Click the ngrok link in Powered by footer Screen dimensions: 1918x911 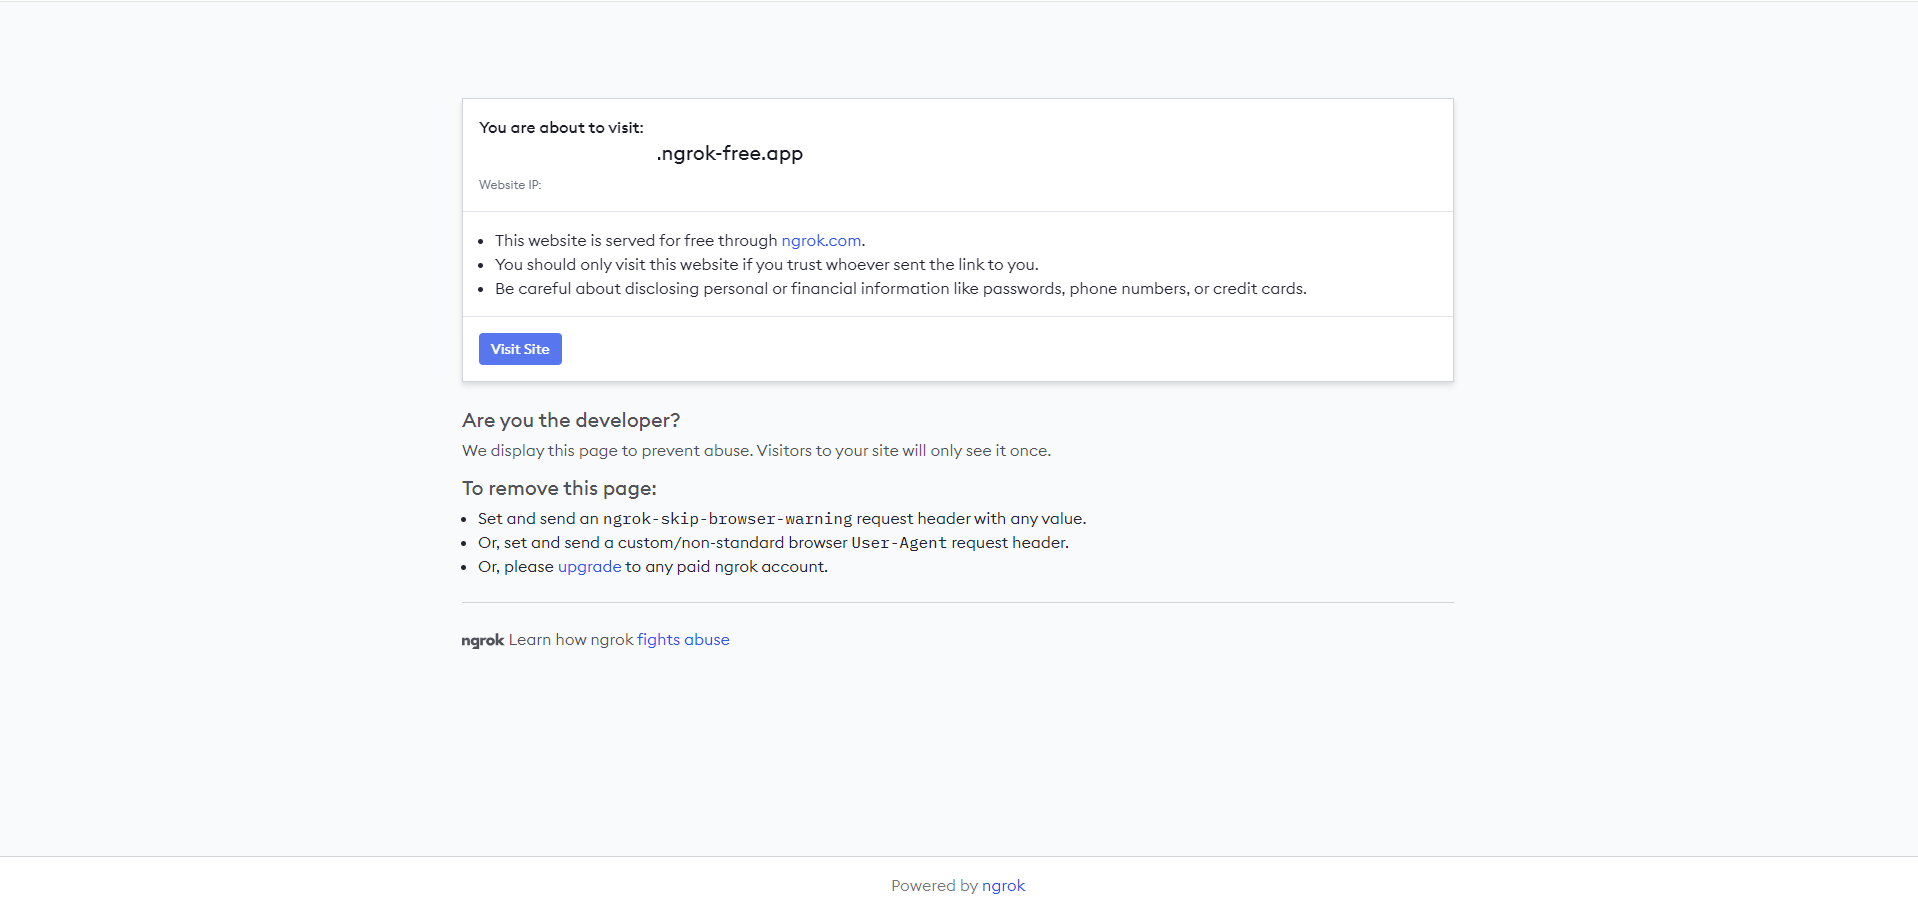click(x=1003, y=886)
